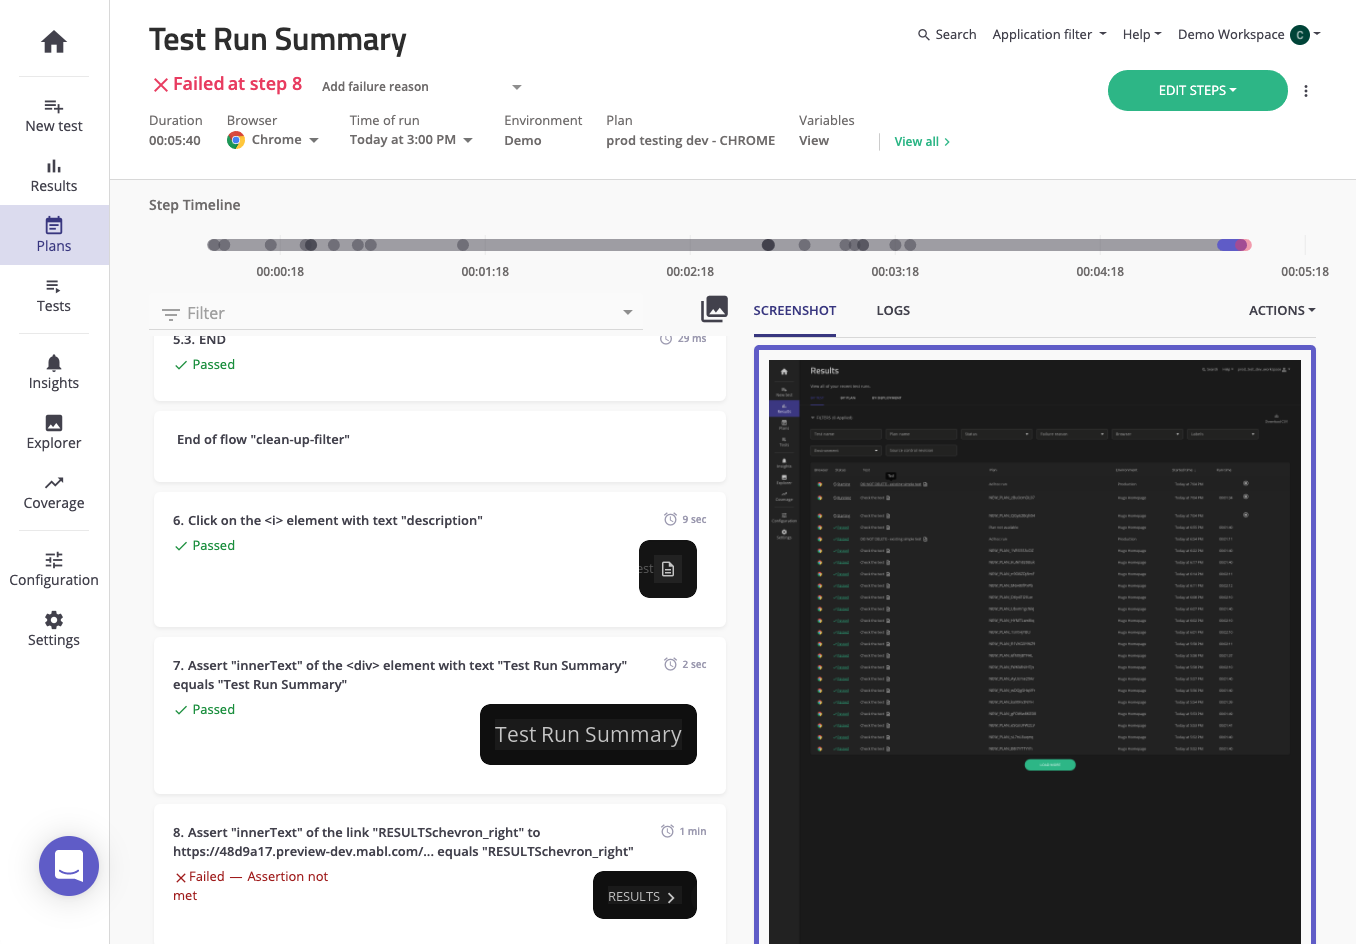Screen dimensions: 1356x944
Task: Click the Duration 00:05:40 value
Action: pyautogui.click(x=175, y=141)
